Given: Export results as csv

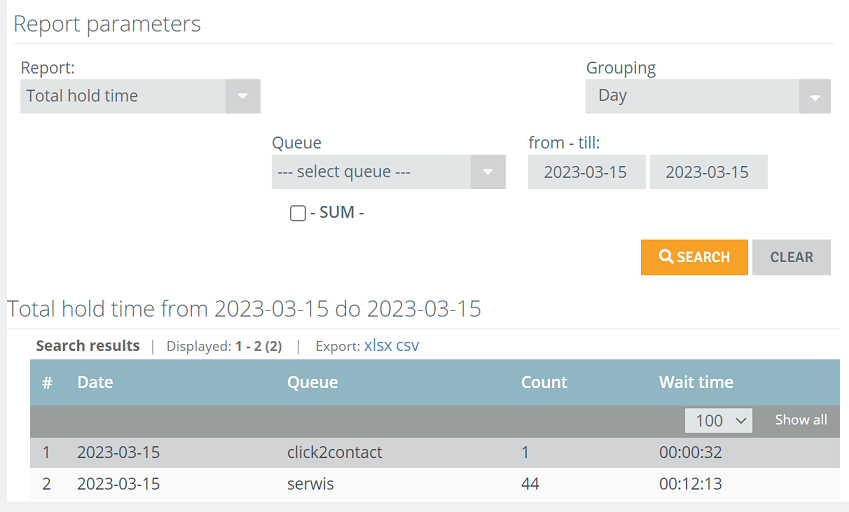Looking at the screenshot, I should [408, 345].
